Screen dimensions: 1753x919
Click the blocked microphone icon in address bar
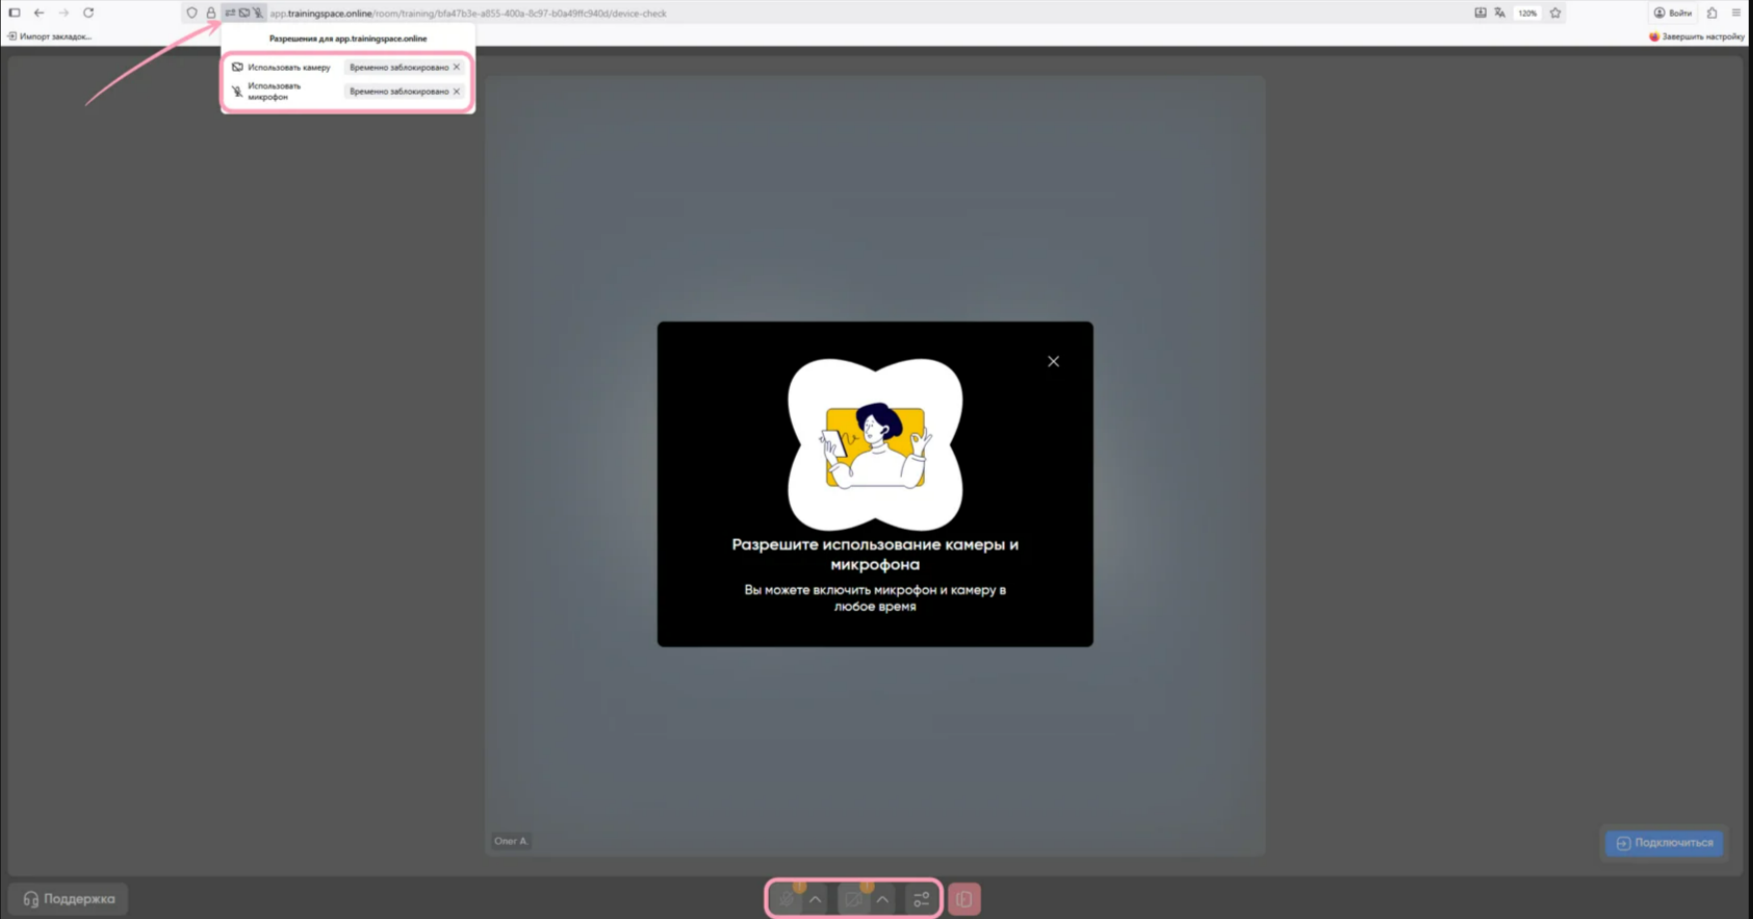[258, 13]
